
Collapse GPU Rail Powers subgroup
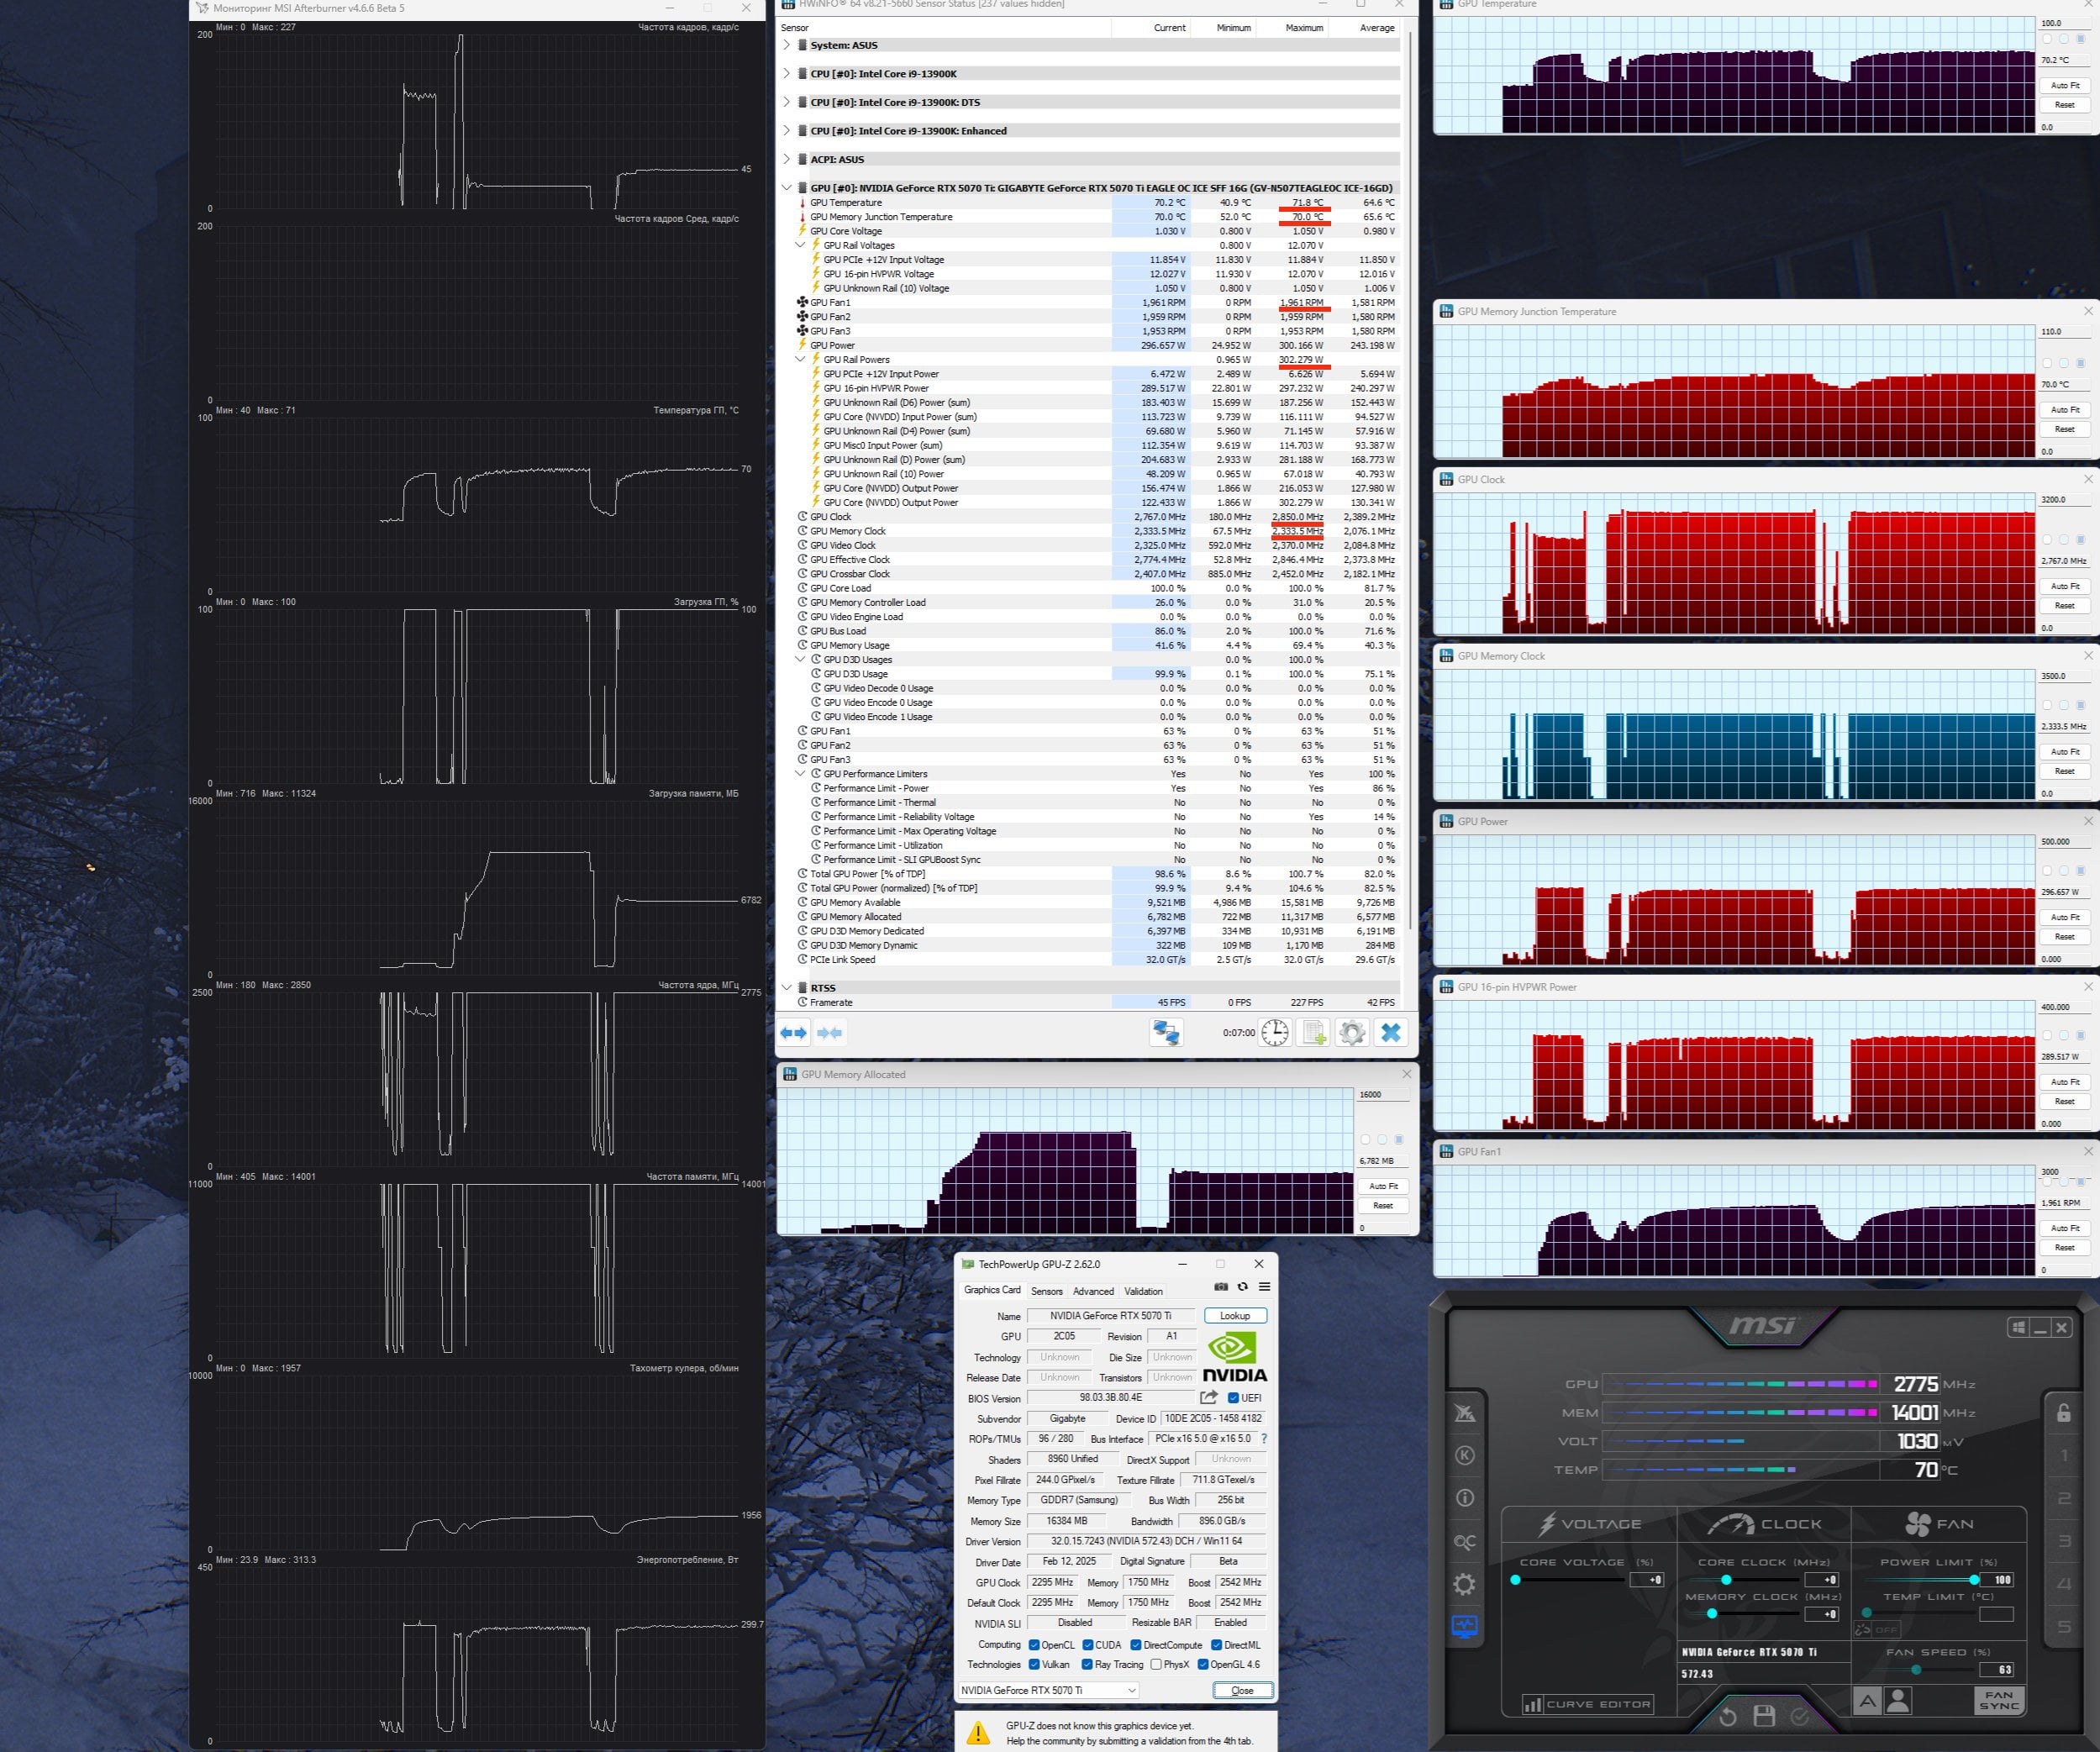pyautogui.click(x=800, y=360)
